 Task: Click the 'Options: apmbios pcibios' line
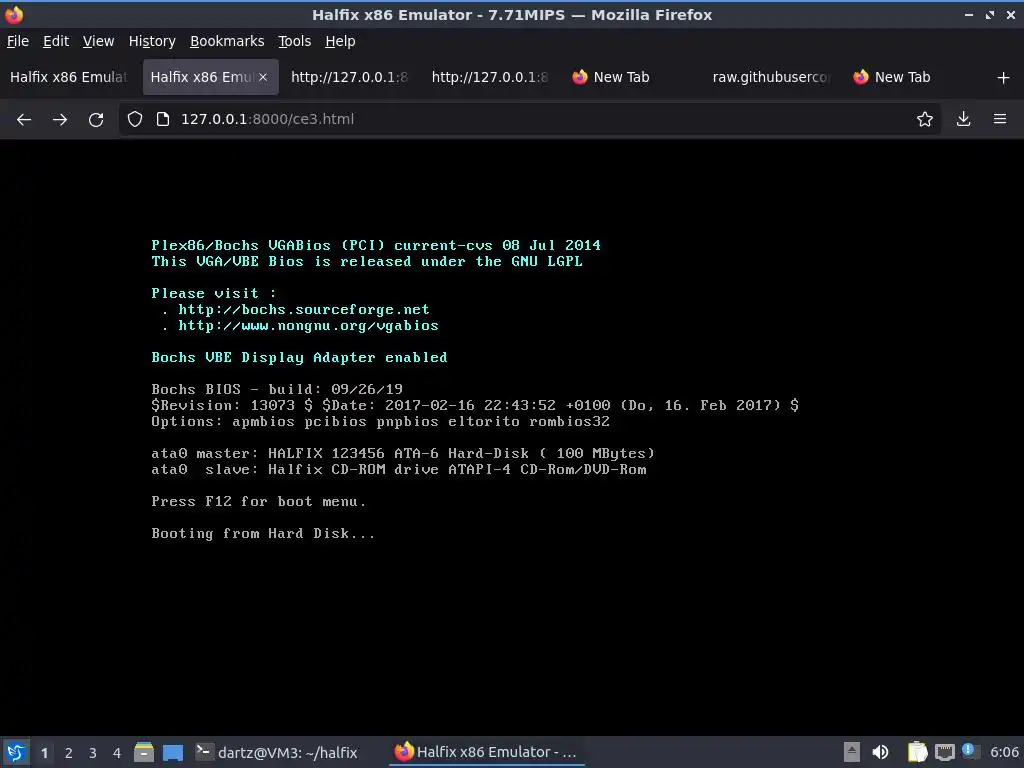(x=380, y=421)
